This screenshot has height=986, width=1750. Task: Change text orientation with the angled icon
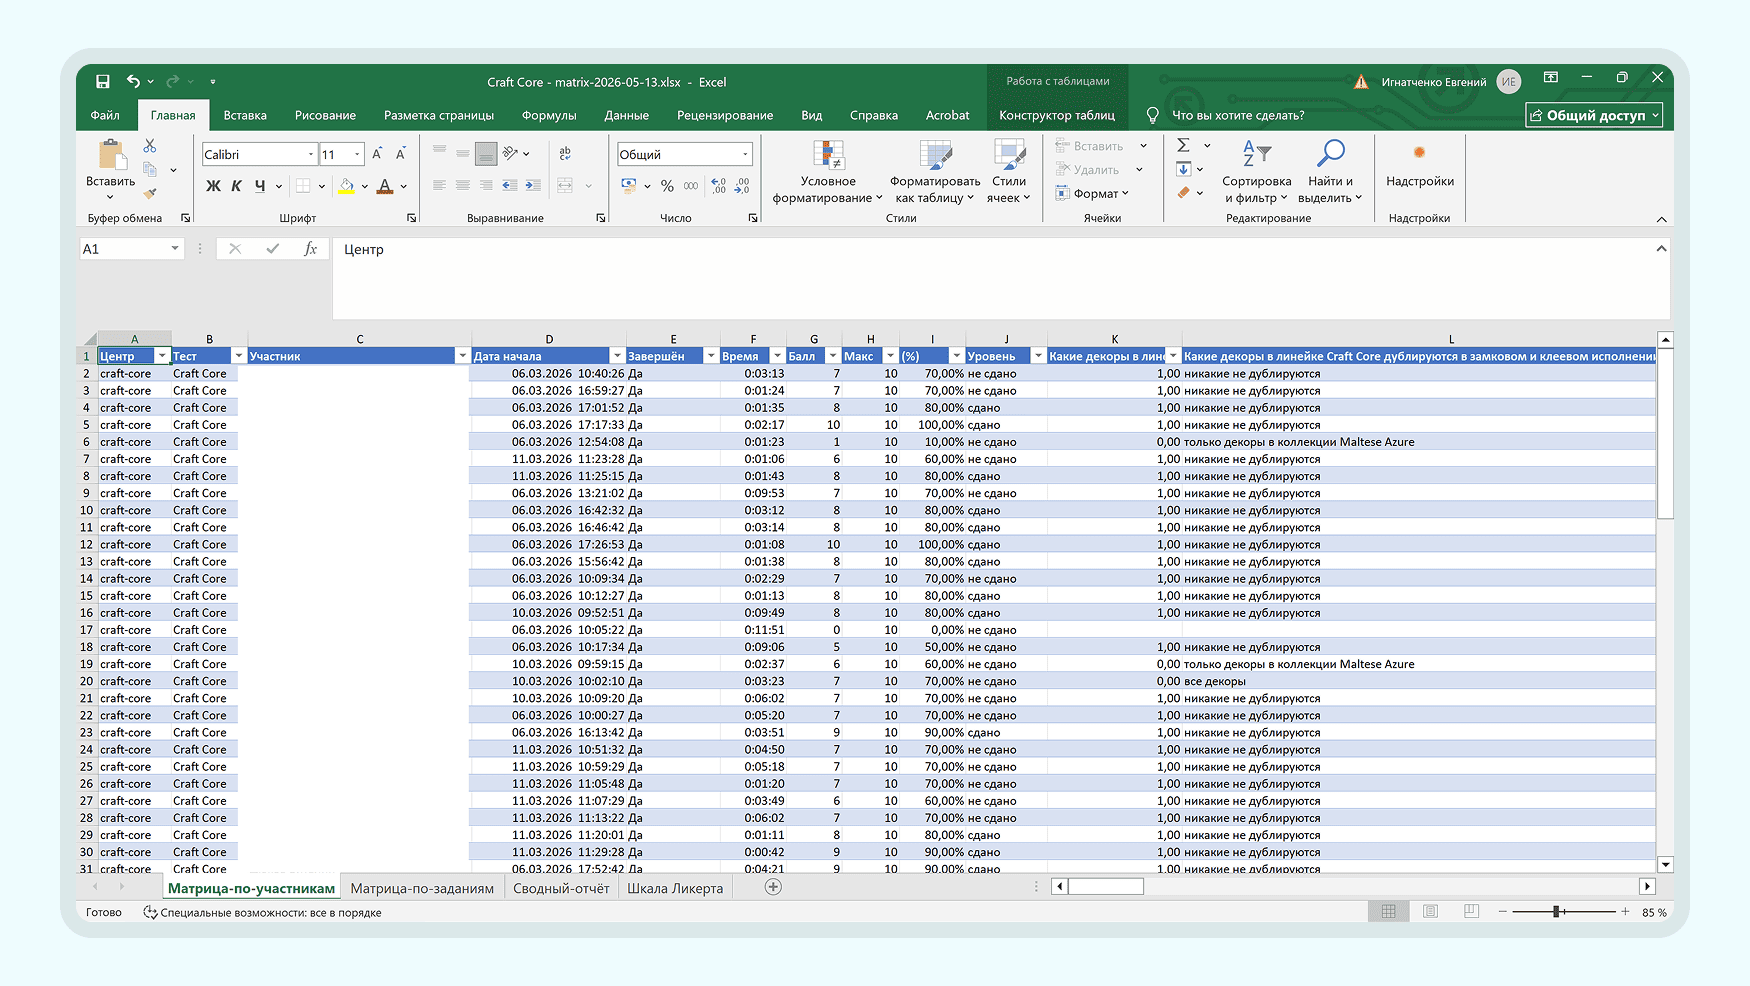click(x=511, y=153)
